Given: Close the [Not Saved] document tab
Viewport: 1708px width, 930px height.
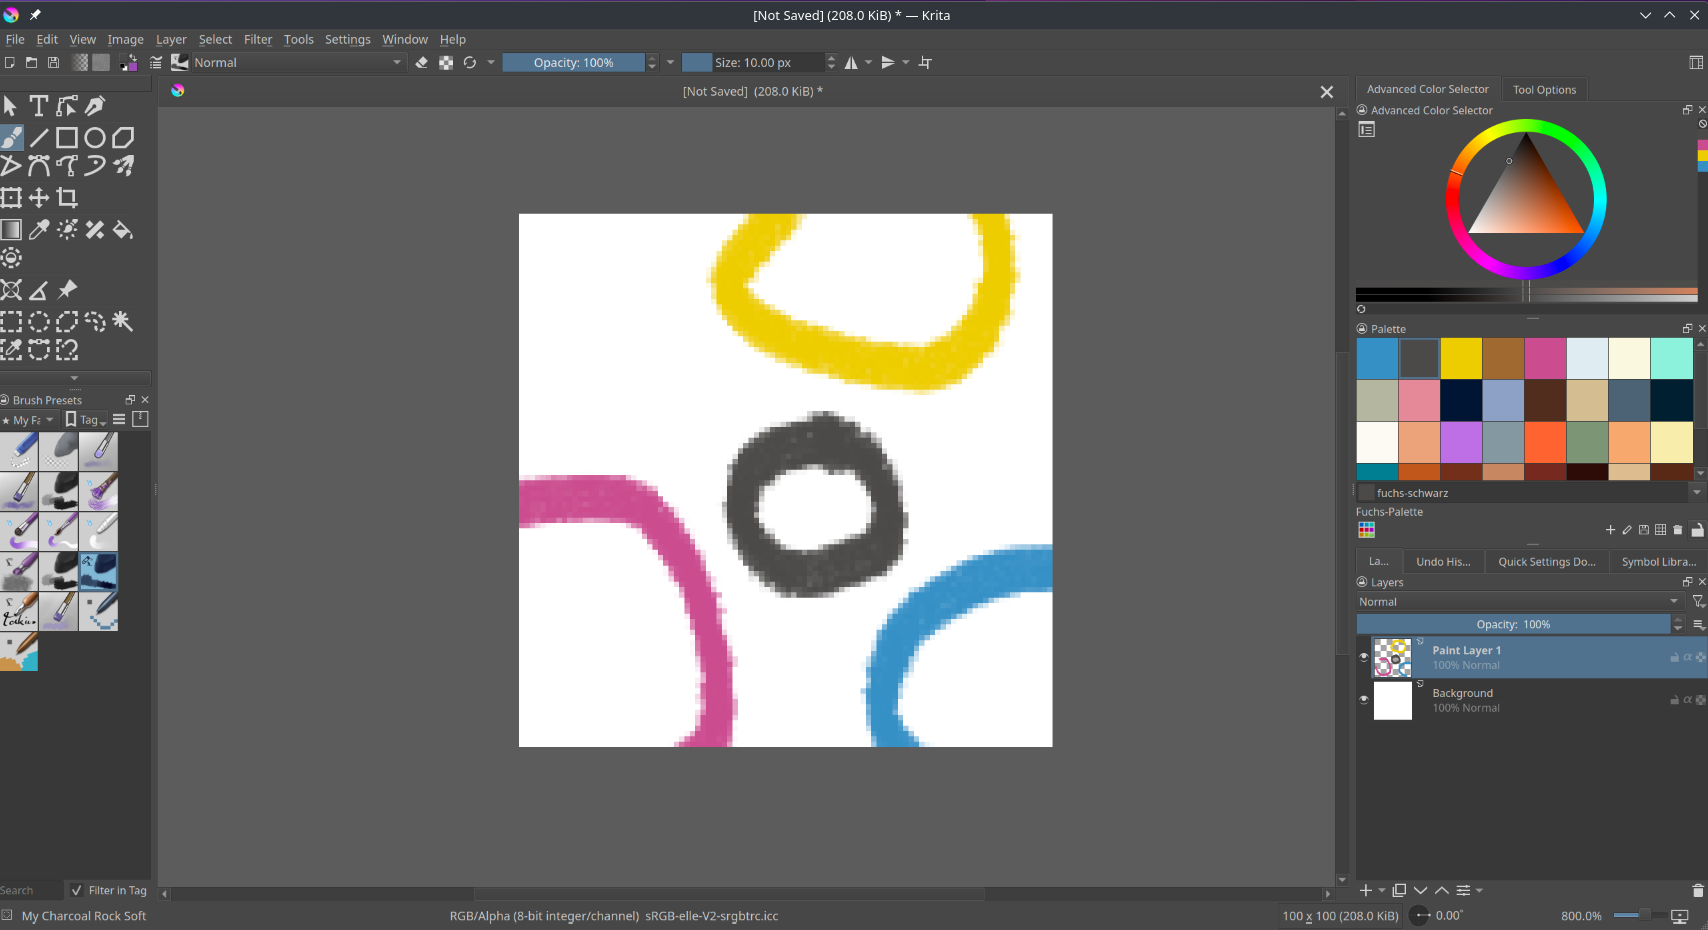Looking at the screenshot, I should click(x=1326, y=92).
